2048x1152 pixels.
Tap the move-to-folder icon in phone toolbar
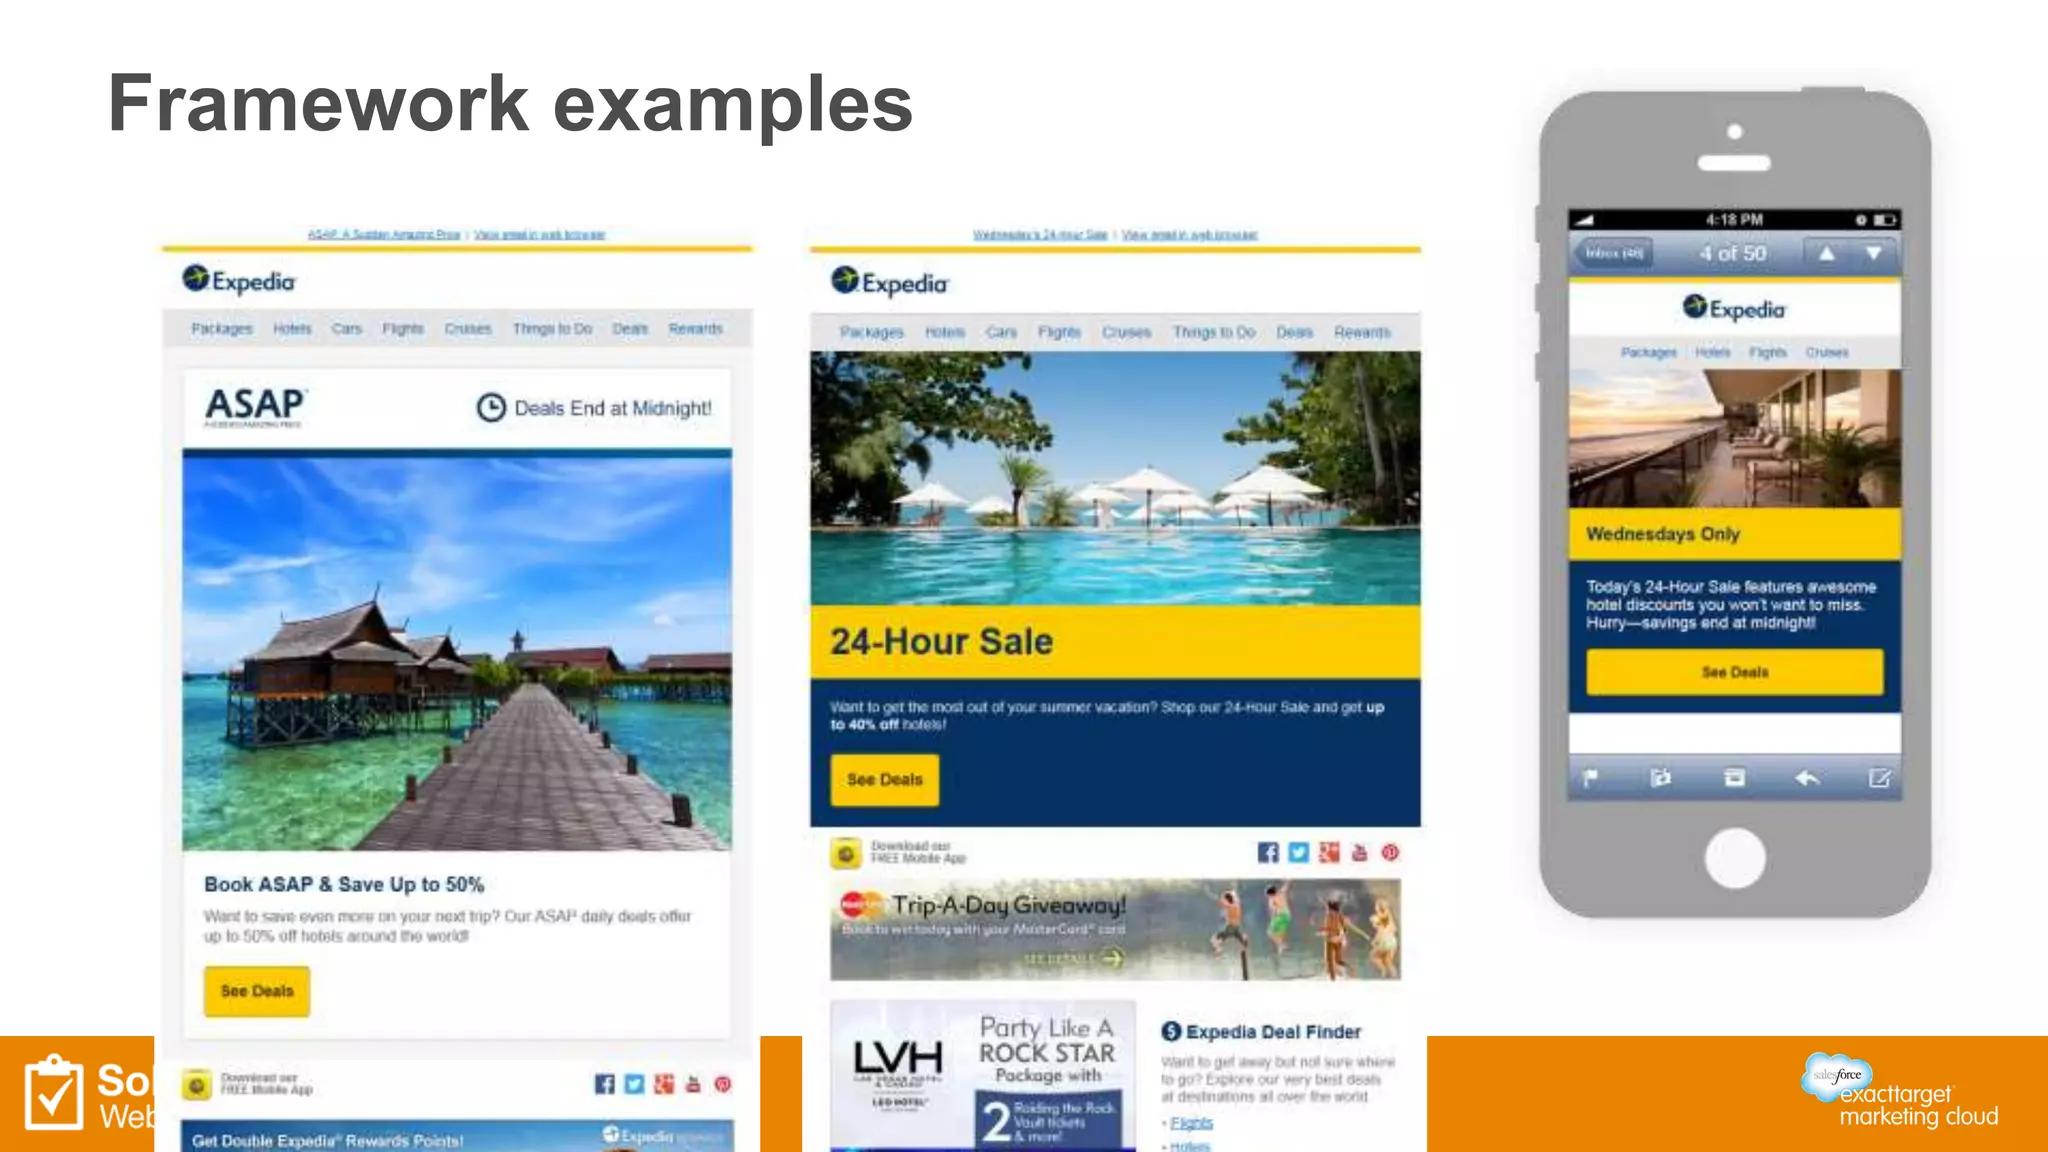pyautogui.click(x=1661, y=778)
